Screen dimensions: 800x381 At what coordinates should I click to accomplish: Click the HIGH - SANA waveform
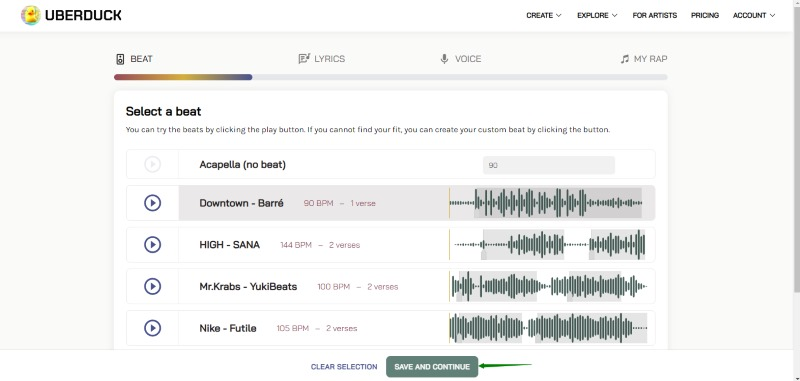click(547, 245)
